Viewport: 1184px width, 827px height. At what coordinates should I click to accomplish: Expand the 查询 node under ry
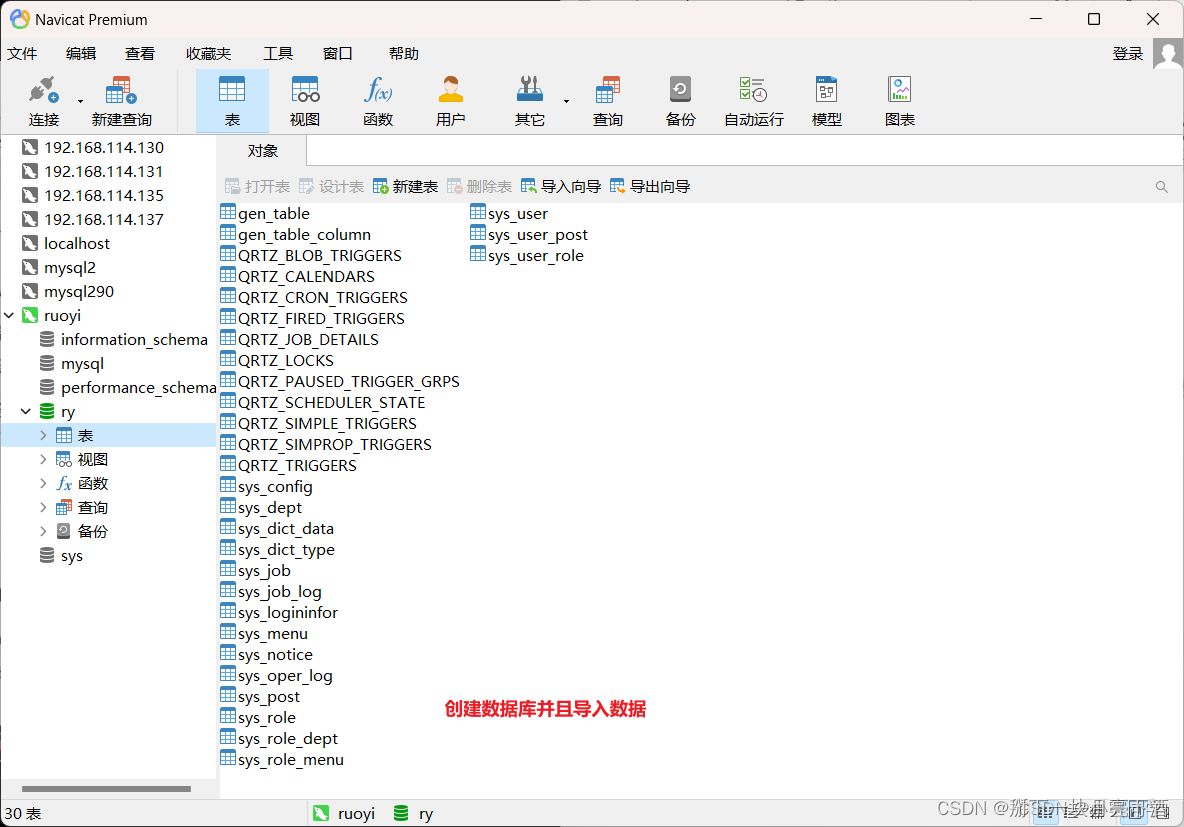click(x=43, y=508)
